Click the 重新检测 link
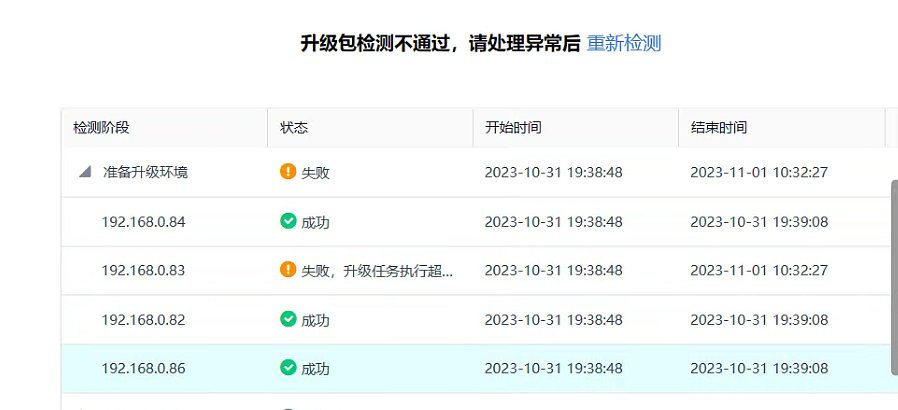Viewport: 898px width, 410px height. point(624,44)
